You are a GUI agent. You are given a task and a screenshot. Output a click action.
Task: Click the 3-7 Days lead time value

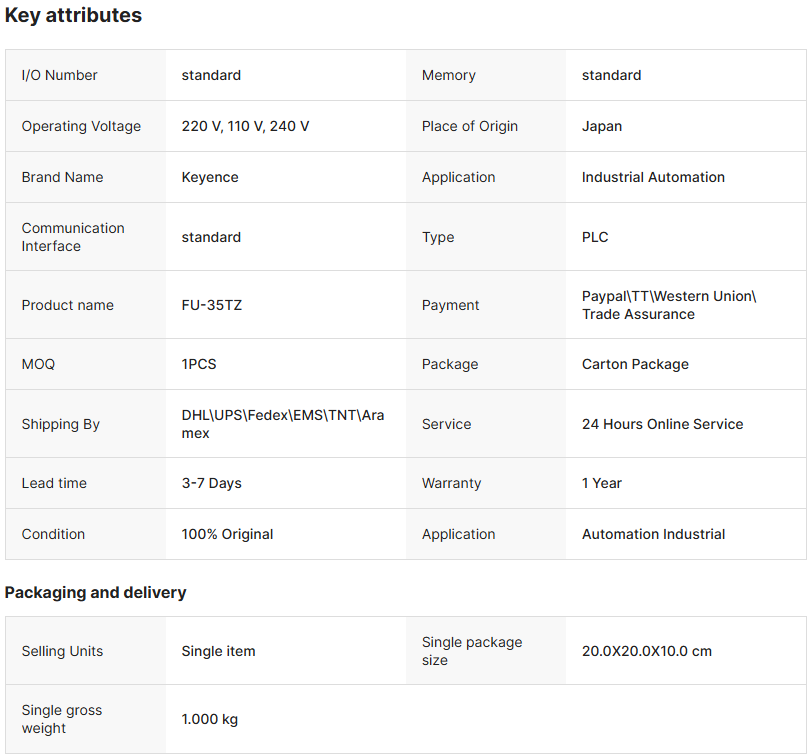click(x=211, y=483)
